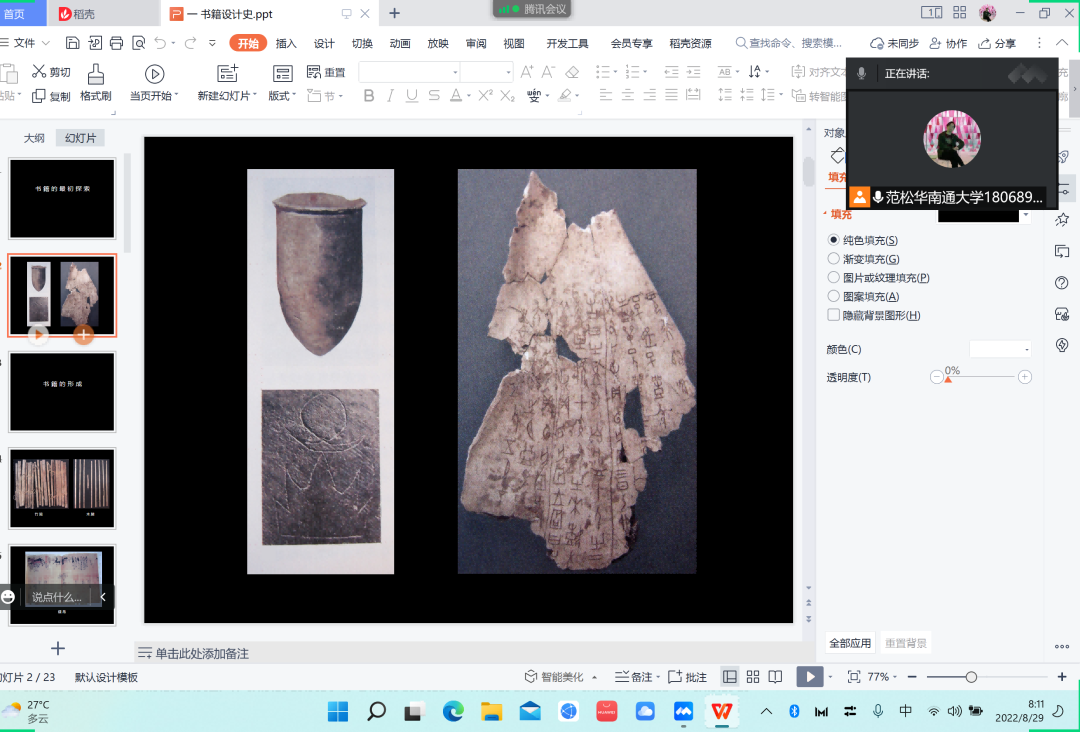This screenshot has width=1080, height=732.
Task: Open Review (审阅) ribbon tab
Action: (x=475, y=43)
